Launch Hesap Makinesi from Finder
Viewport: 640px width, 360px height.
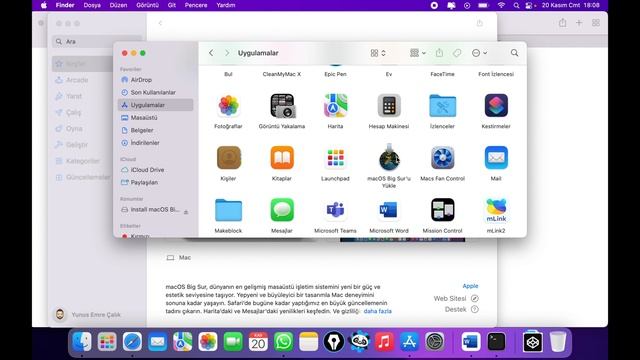[x=389, y=106]
